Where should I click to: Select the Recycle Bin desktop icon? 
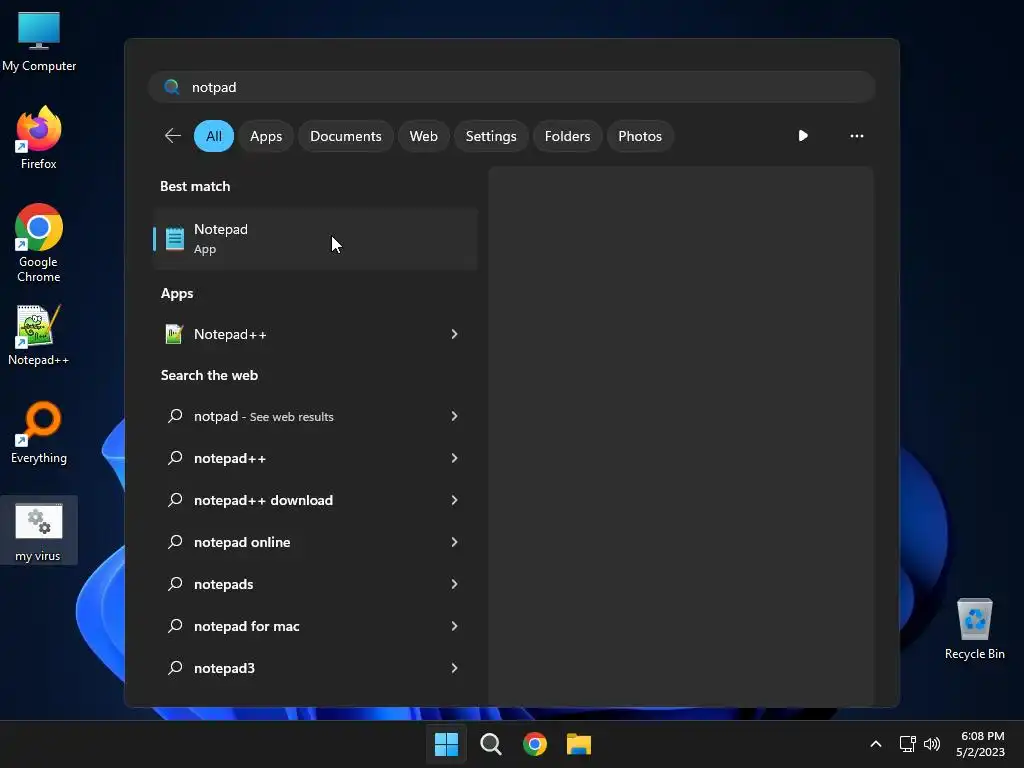point(974,629)
